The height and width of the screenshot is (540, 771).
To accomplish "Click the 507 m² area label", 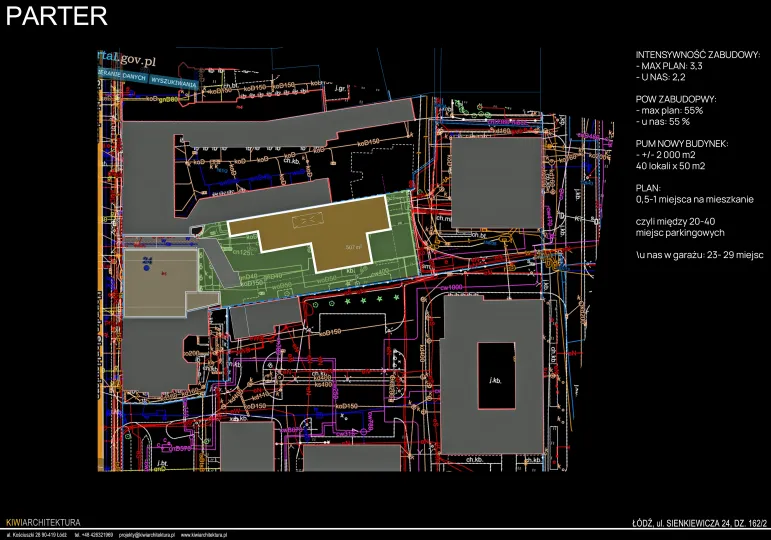I will 352,246.
